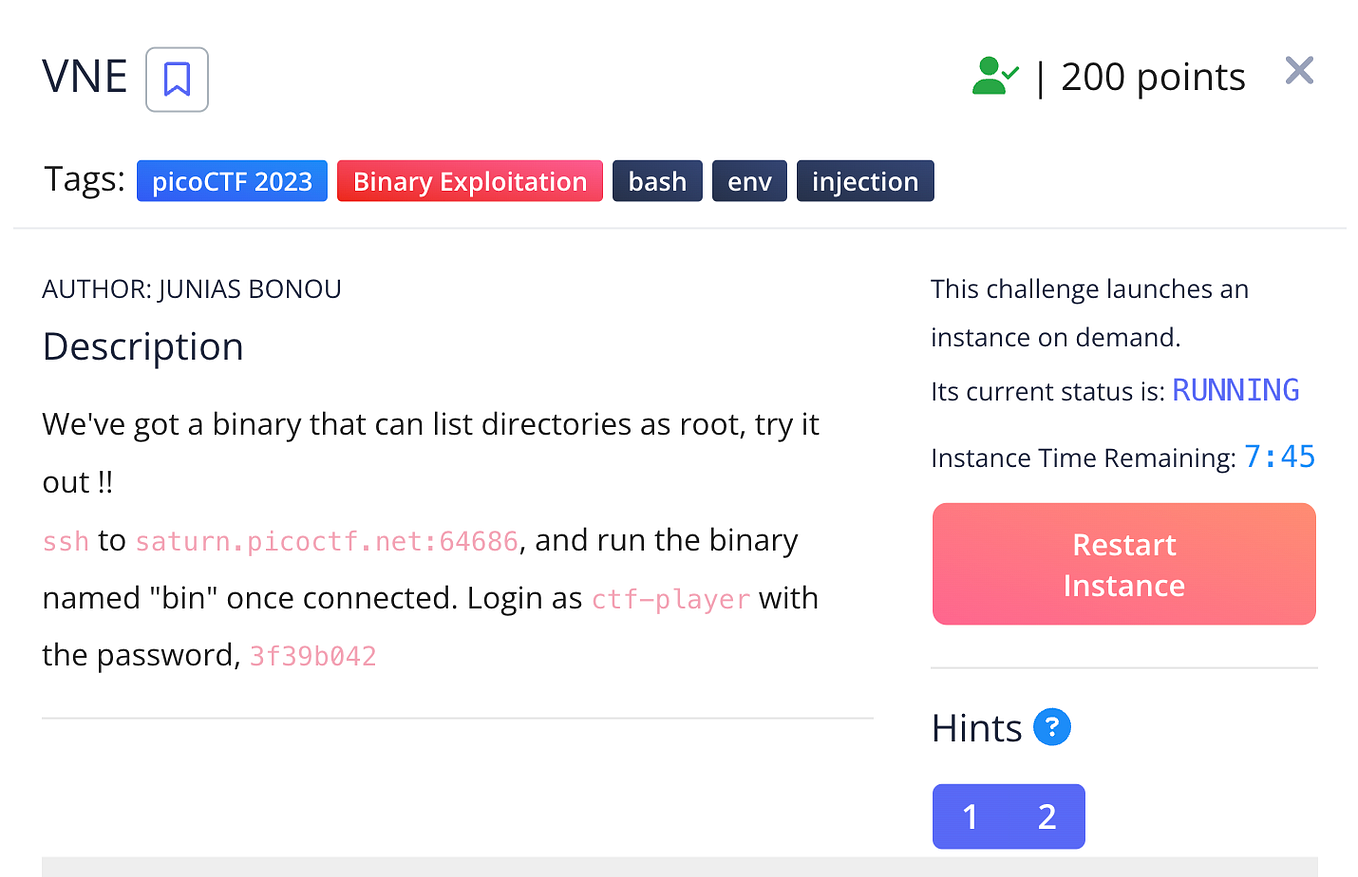Image resolution: width=1358 pixels, height=877 pixels.
Task: Reveal hint 1
Action: (x=968, y=816)
